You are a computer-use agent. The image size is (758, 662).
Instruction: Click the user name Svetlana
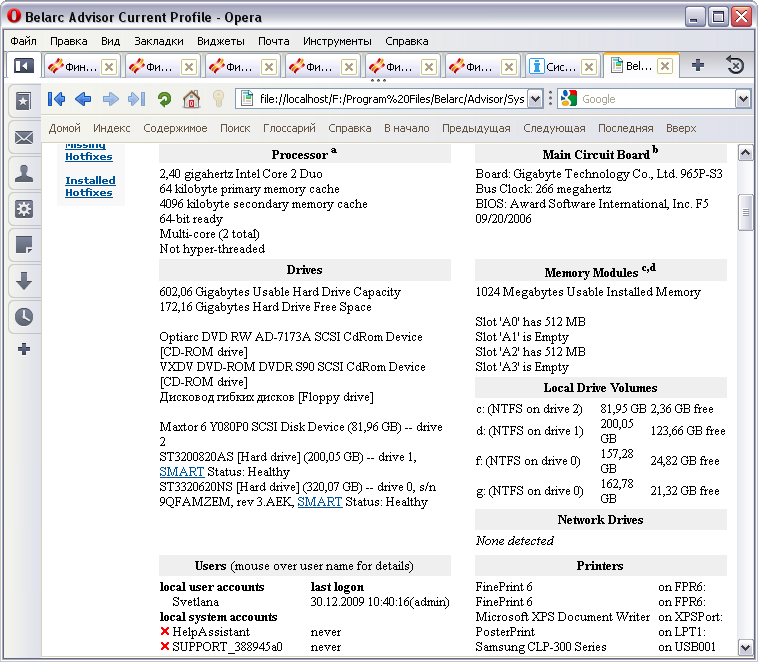[x=195, y=602]
